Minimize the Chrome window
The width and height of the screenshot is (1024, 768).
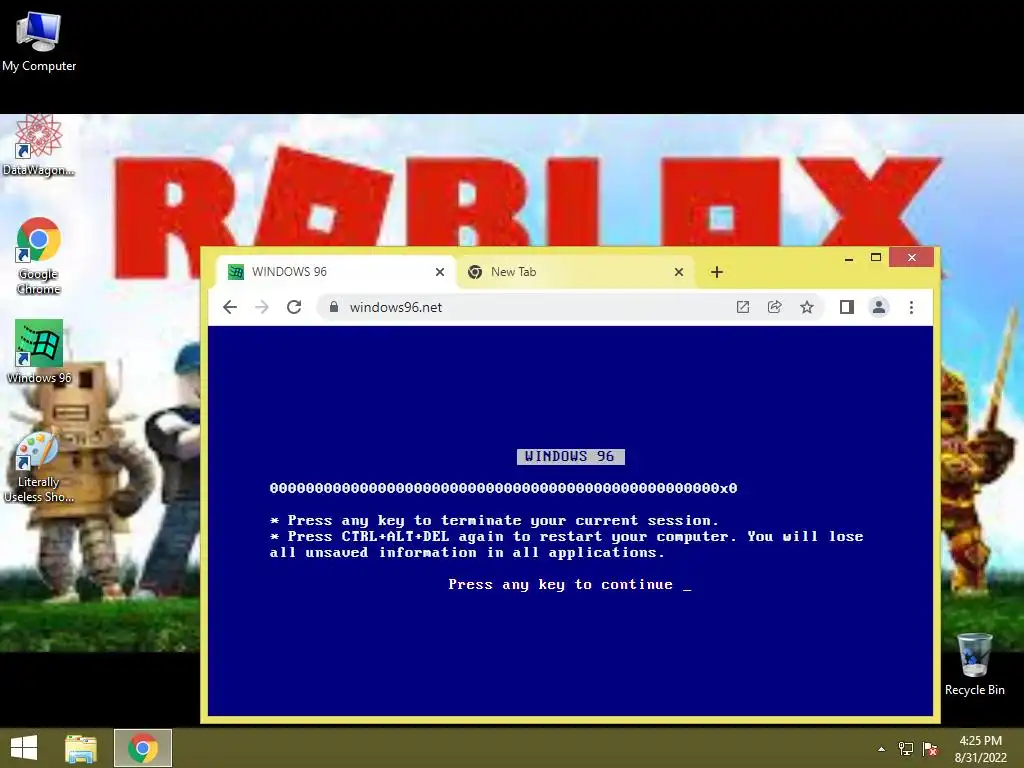[849, 258]
